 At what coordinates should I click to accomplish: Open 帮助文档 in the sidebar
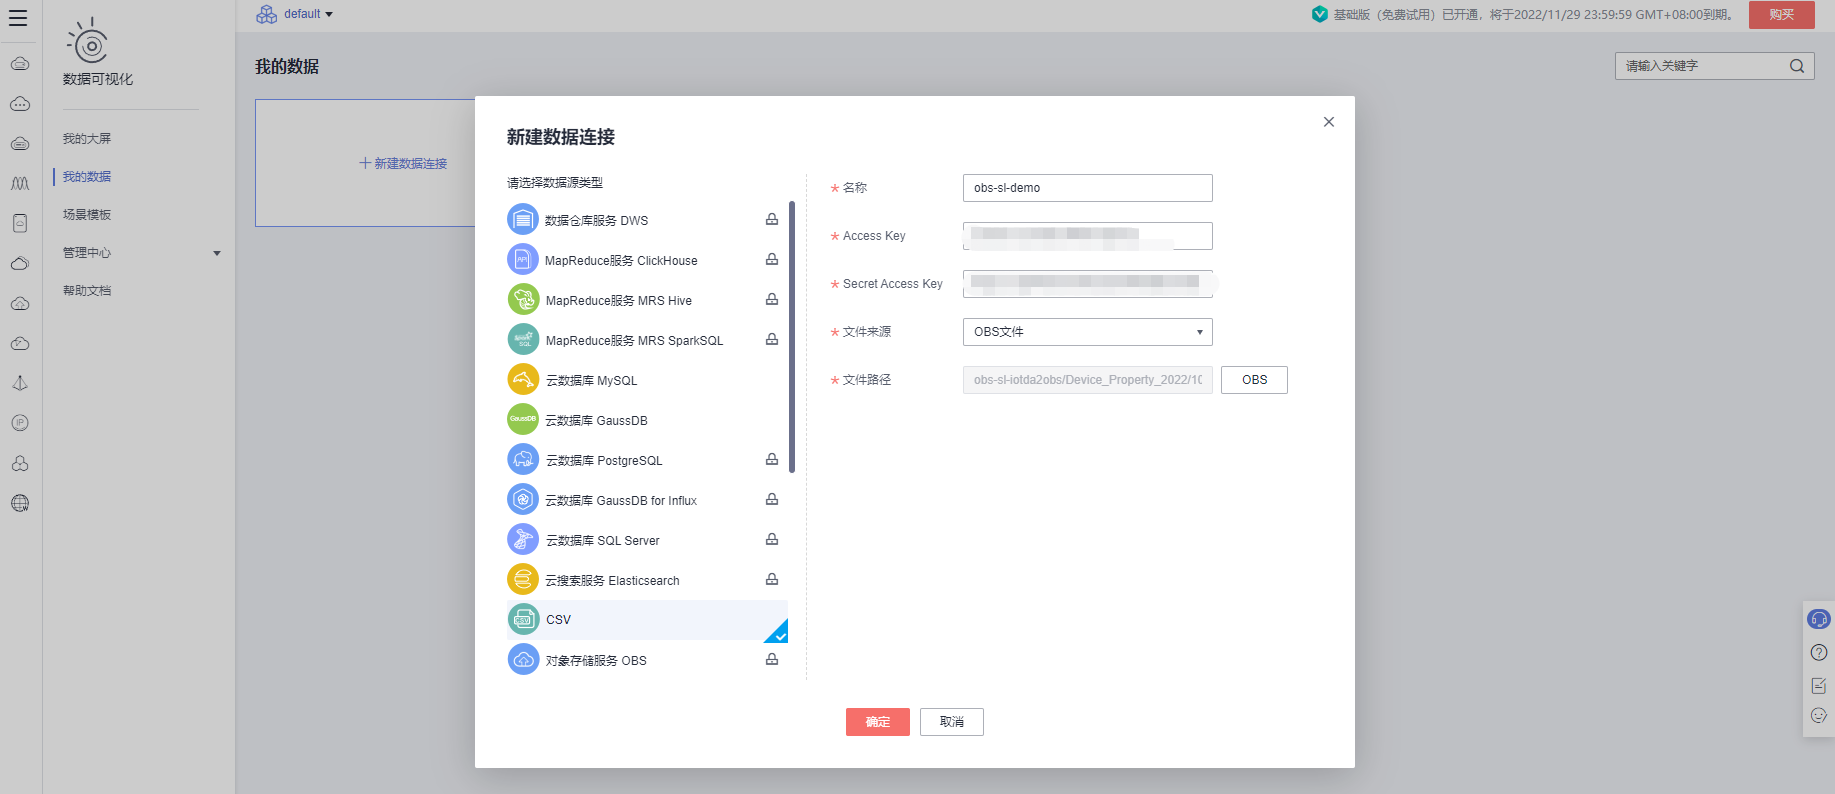point(87,291)
